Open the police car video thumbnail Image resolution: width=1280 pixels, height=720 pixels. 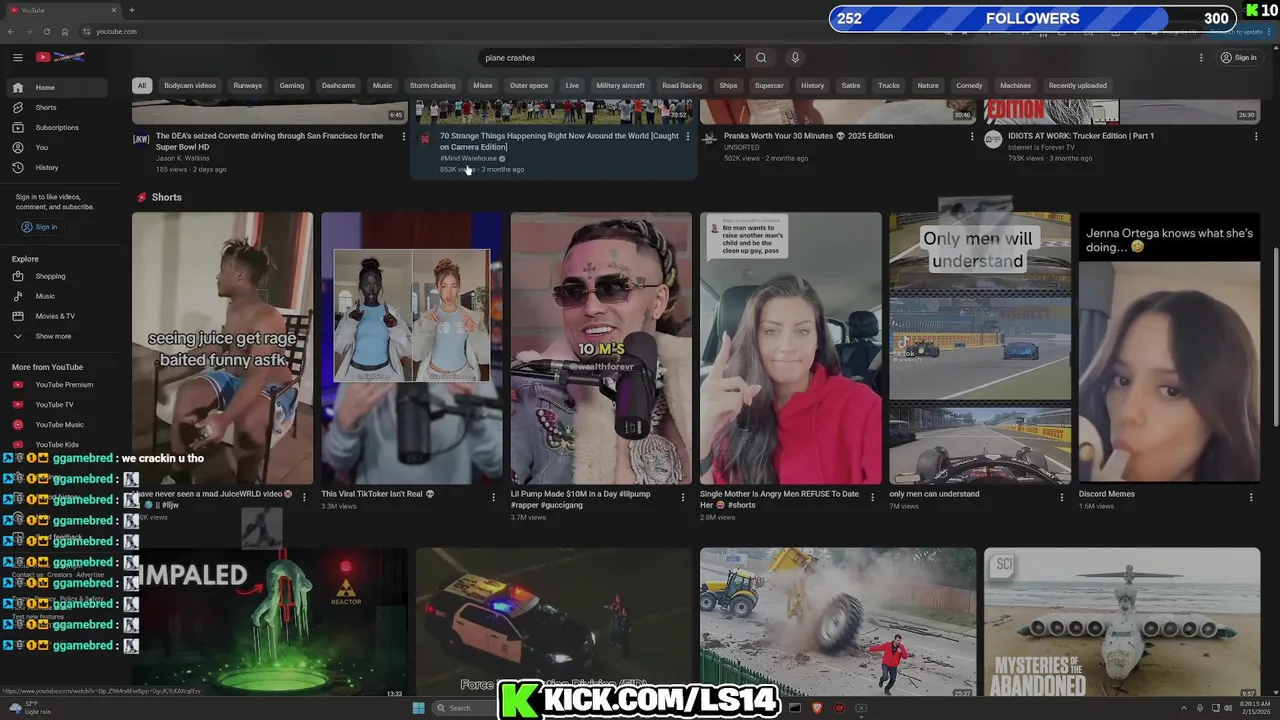coord(554,622)
